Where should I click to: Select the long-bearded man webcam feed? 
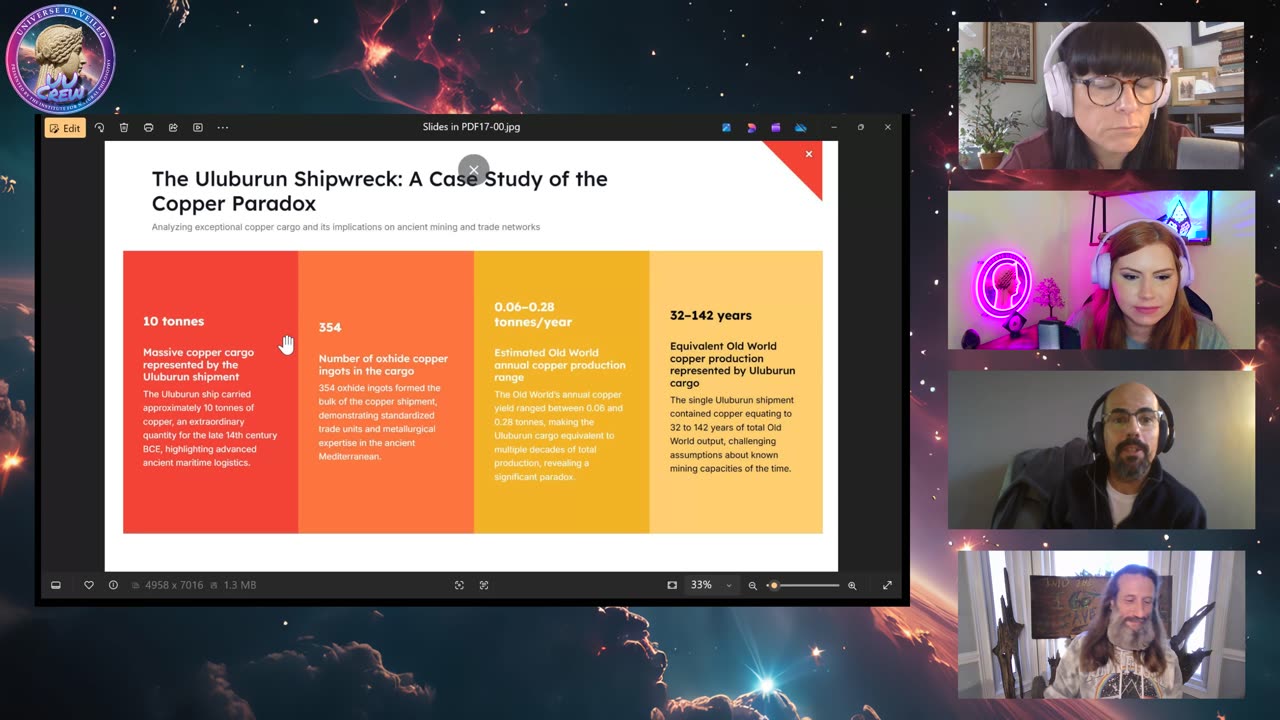(1101, 624)
